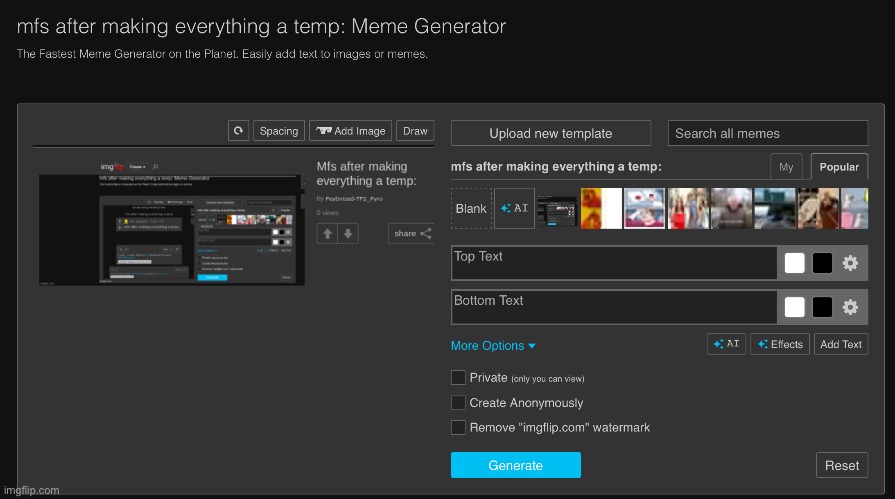Click the Reset button
The height and width of the screenshot is (499, 895).
point(842,465)
